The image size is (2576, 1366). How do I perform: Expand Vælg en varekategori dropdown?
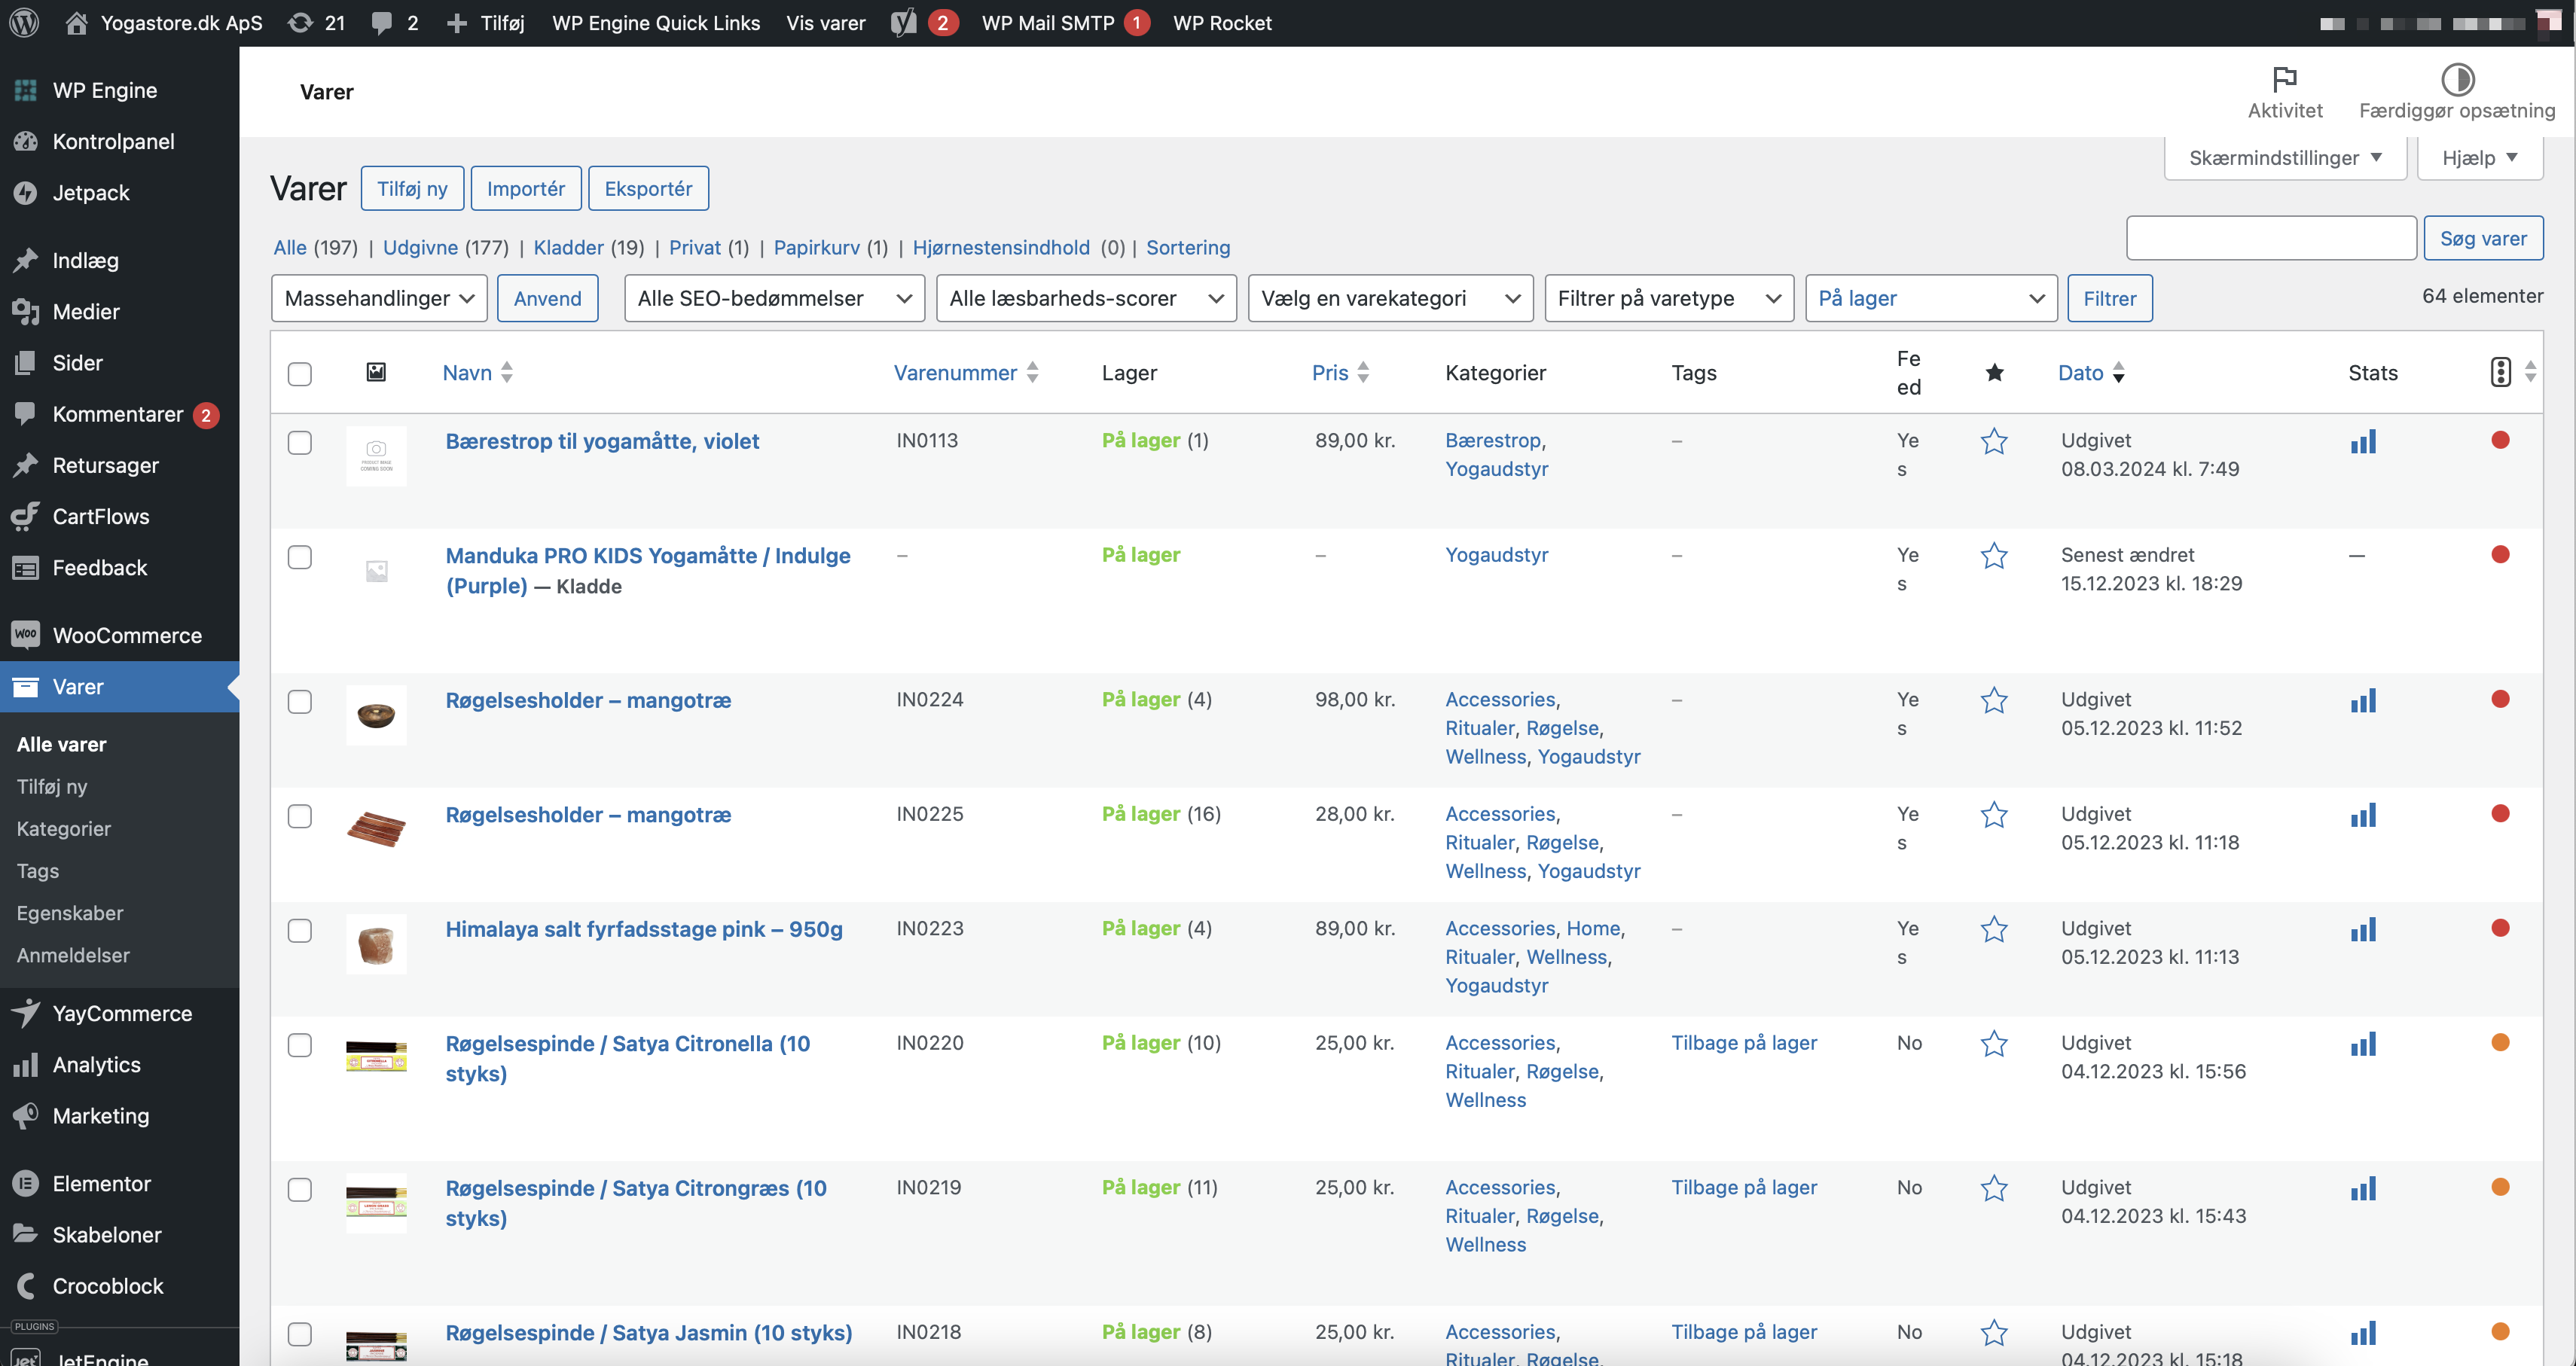[x=1389, y=298]
